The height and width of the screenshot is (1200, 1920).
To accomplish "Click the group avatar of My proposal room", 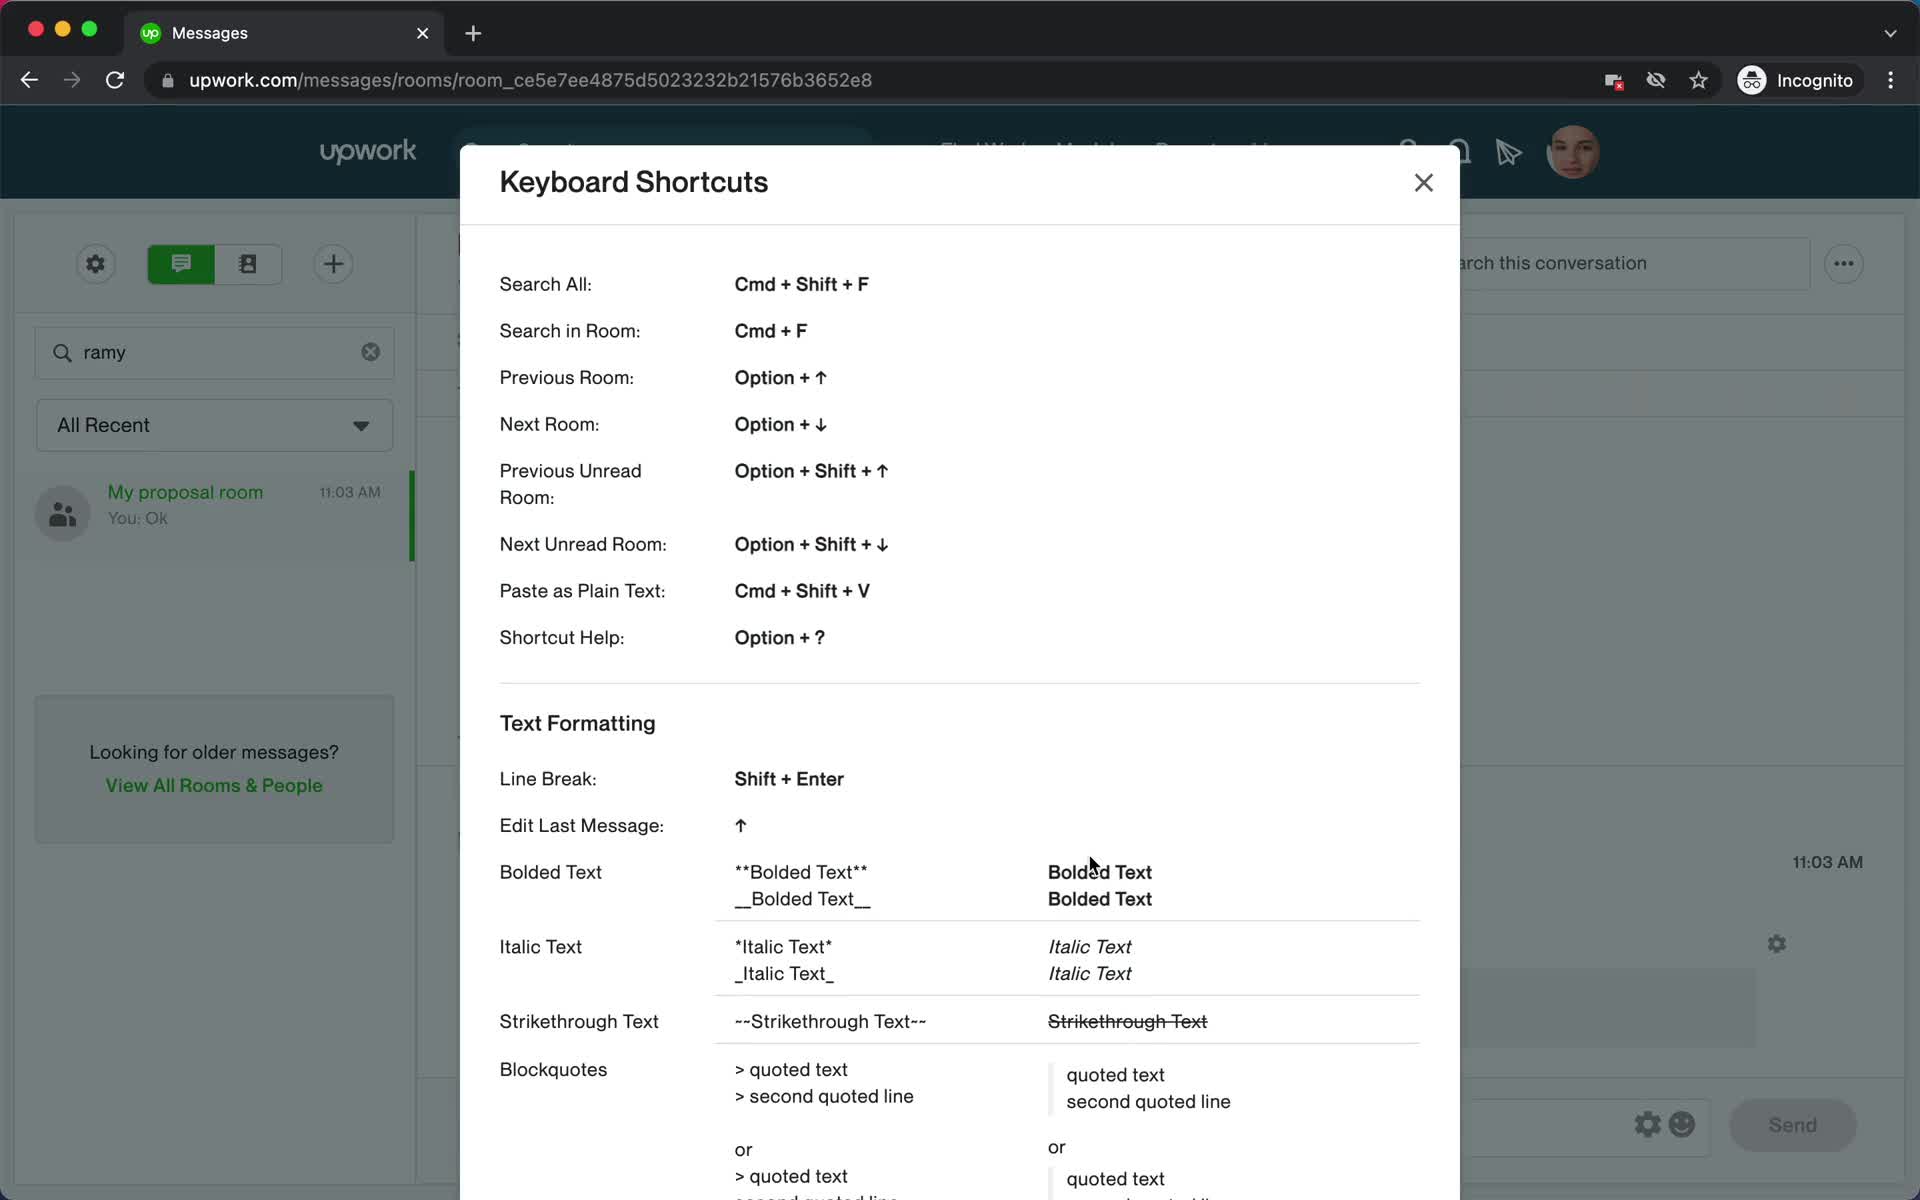I will pyautogui.click(x=63, y=514).
